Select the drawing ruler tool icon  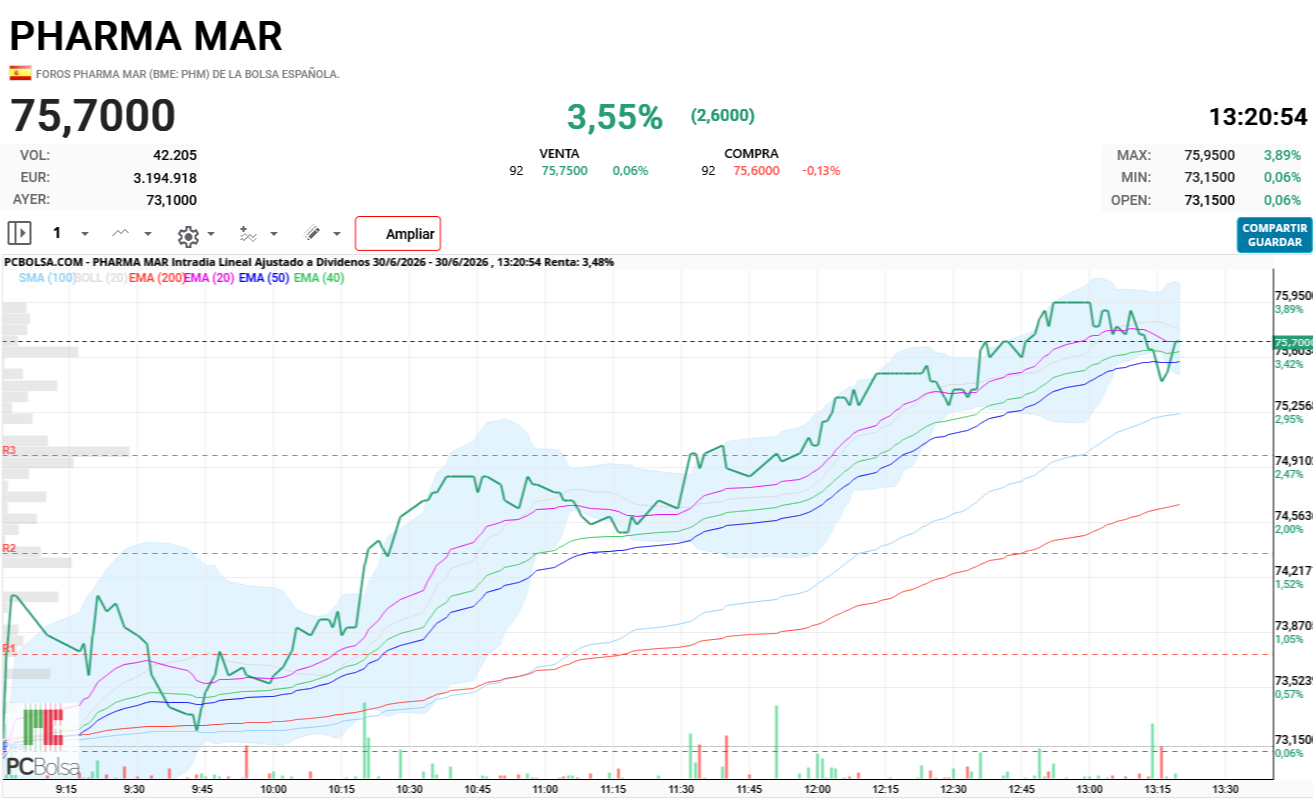pyautogui.click(x=312, y=233)
